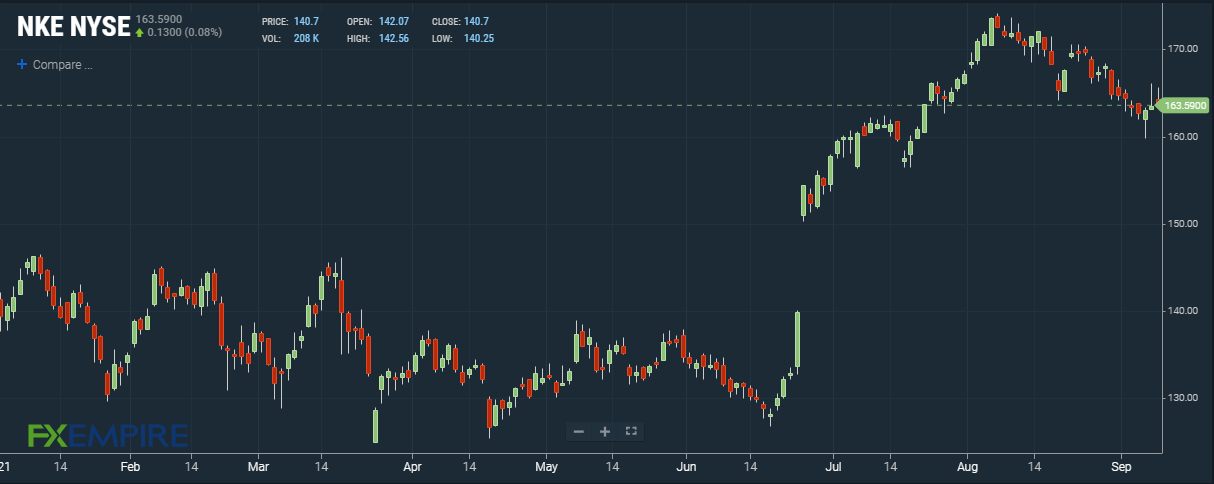The height and width of the screenshot is (484, 1214).
Task: Click the Jun date axis label
Action: [686, 467]
